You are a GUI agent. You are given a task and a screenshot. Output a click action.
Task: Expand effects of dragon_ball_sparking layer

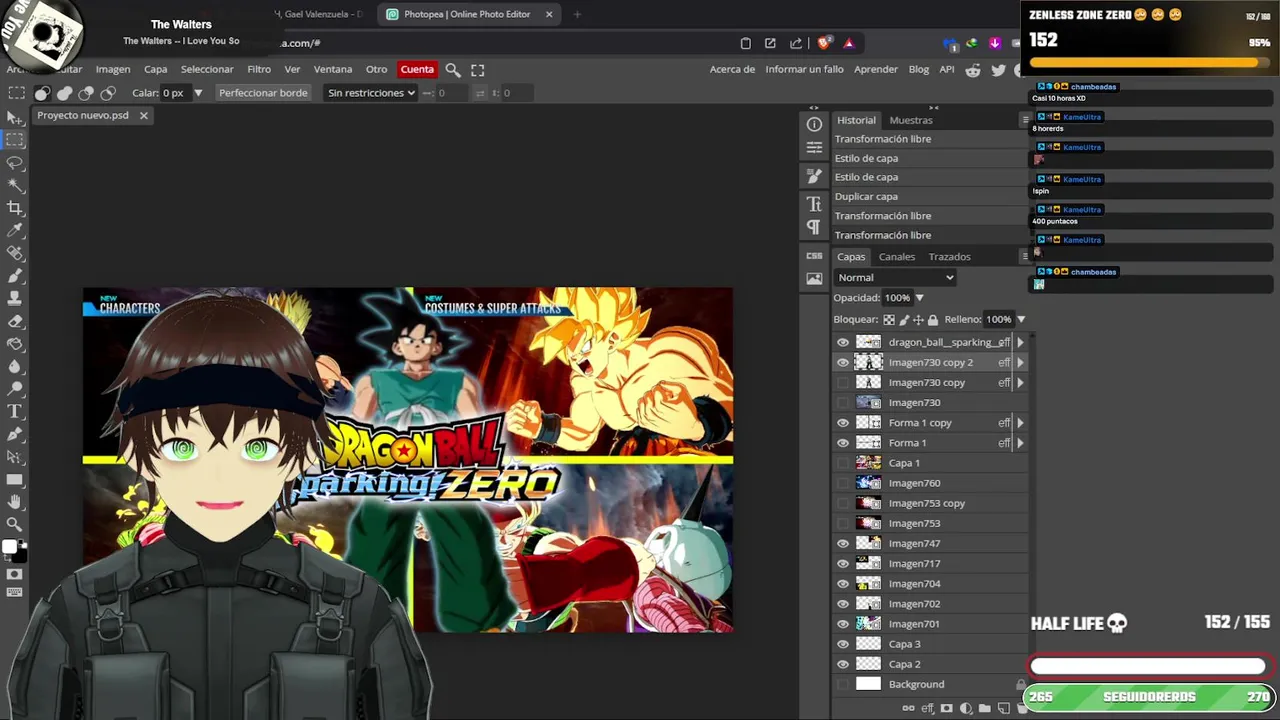(x=1020, y=342)
